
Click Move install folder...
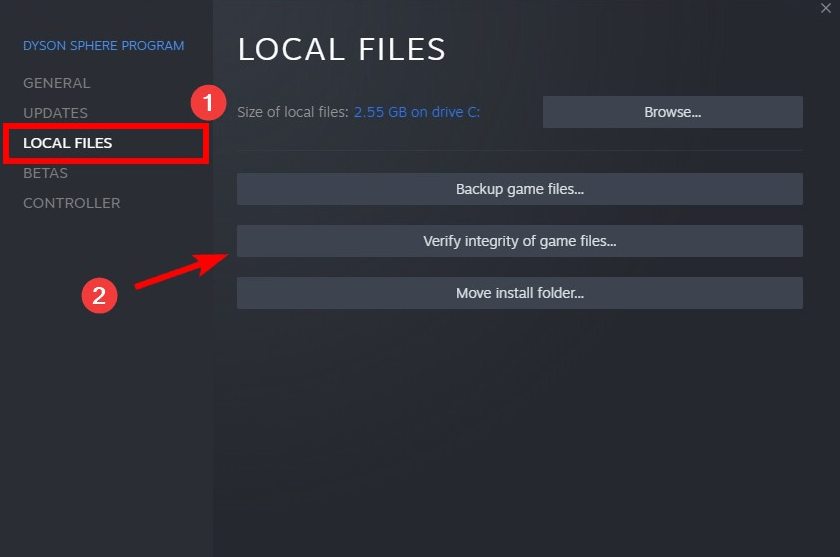coord(520,293)
